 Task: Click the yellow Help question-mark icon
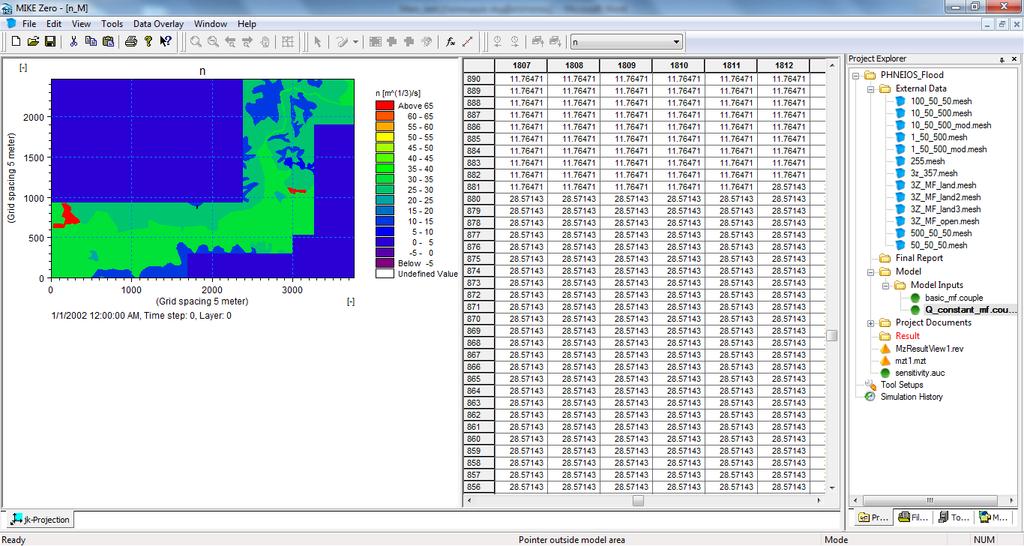[148, 41]
